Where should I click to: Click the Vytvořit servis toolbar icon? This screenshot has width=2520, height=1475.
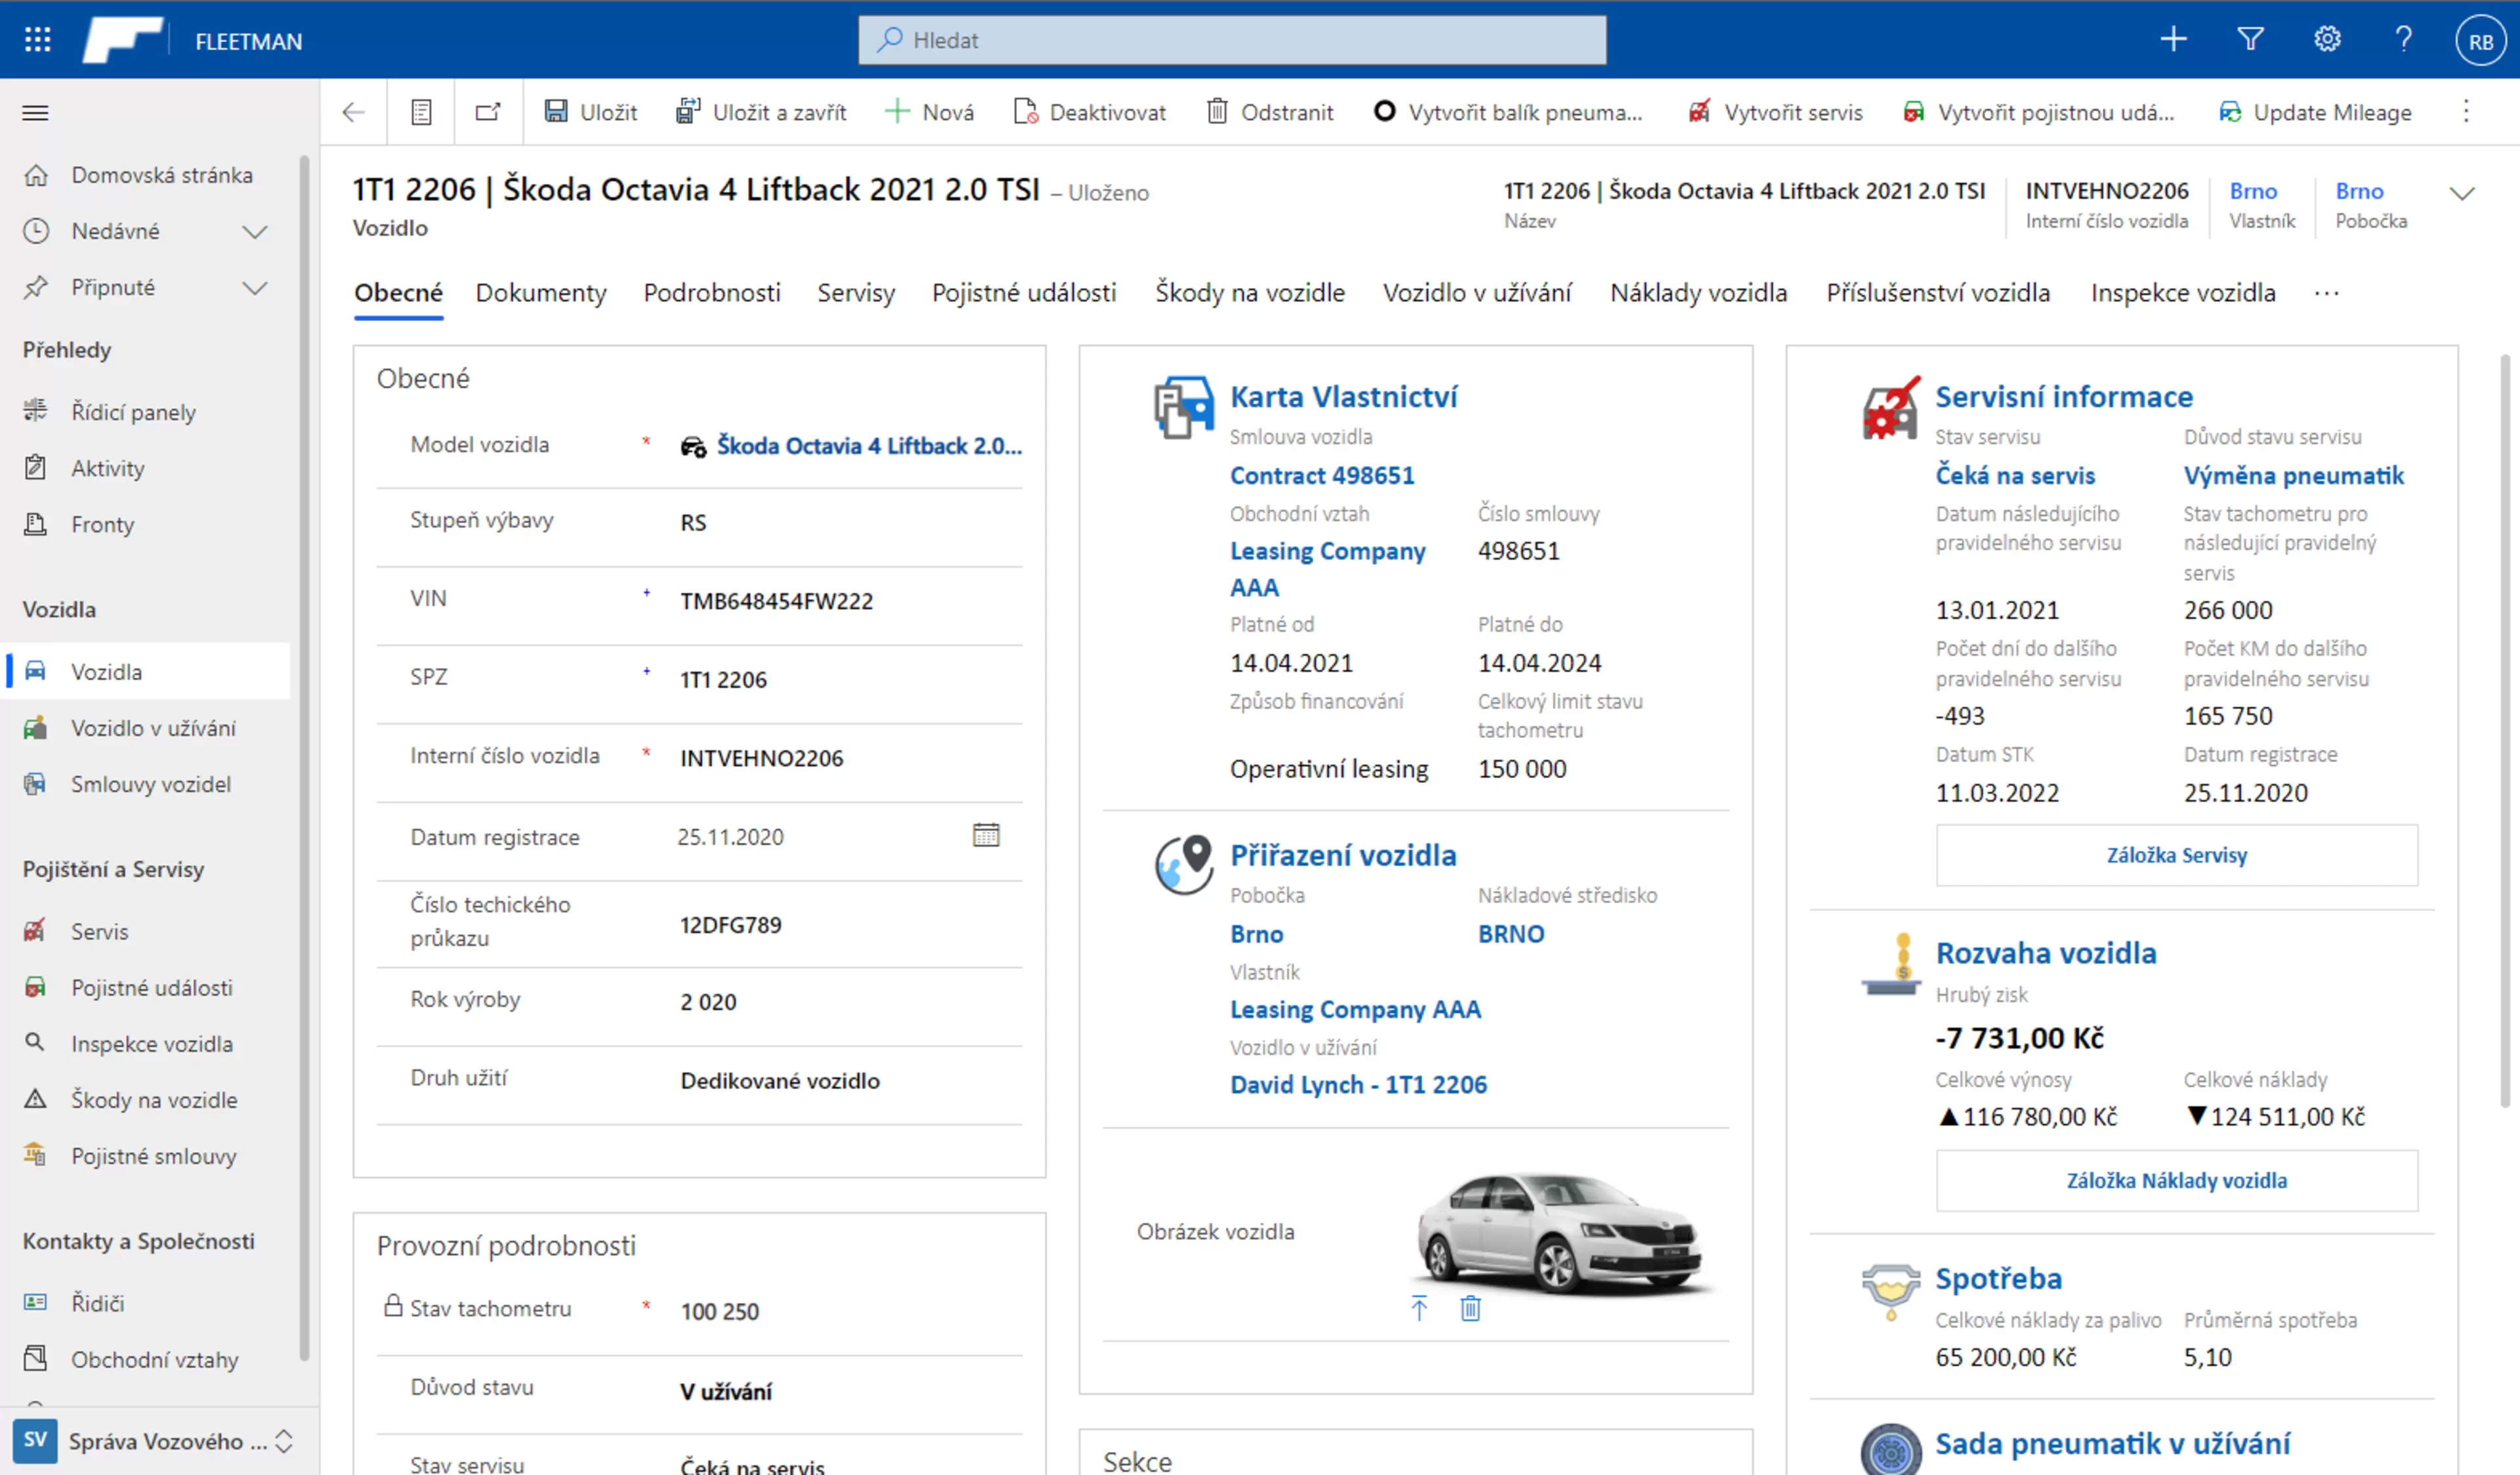1698,112
